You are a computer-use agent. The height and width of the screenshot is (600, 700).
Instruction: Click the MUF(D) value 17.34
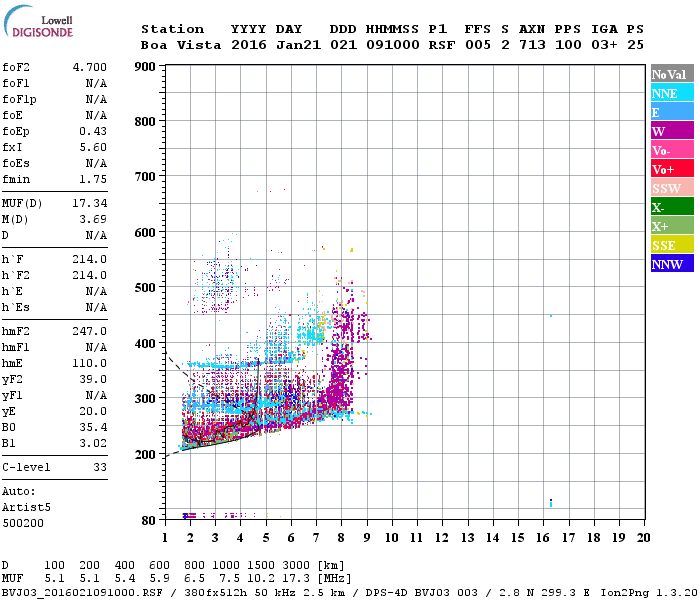click(90, 204)
